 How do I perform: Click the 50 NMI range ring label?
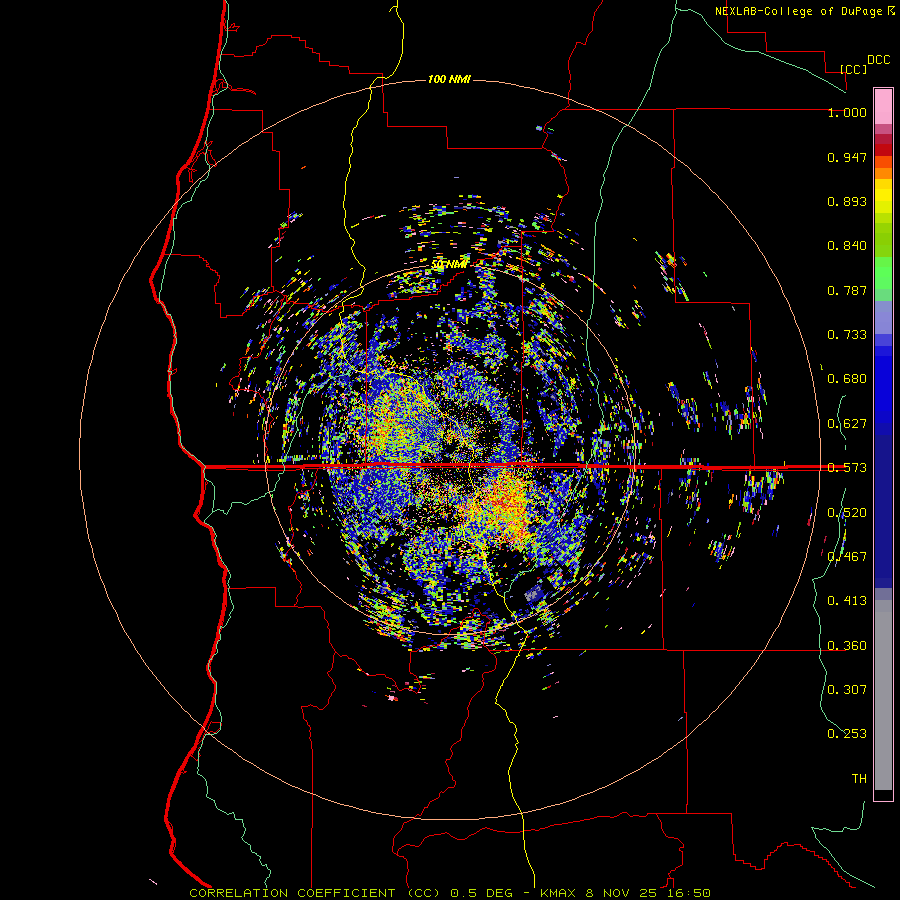449,264
